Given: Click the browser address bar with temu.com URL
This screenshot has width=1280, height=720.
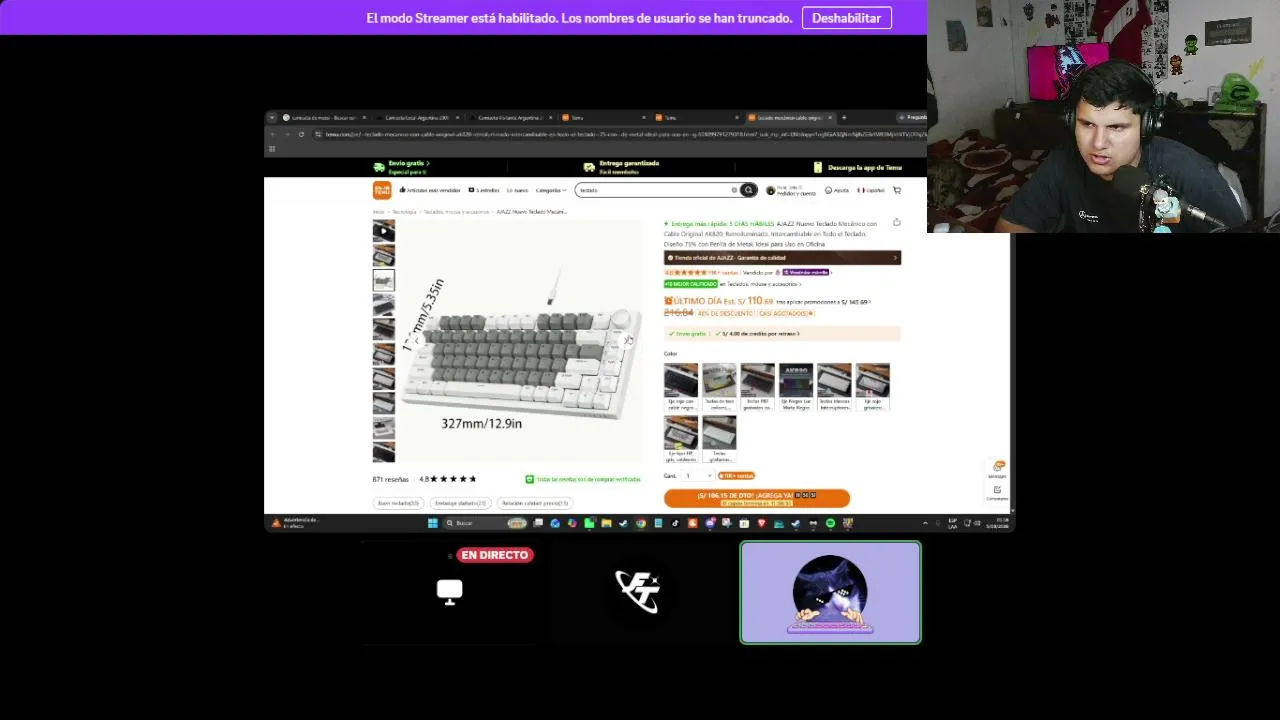Looking at the screenshot, I should tap(620, 134).
